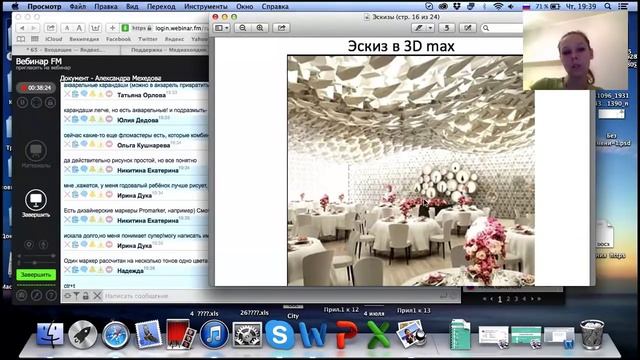The height and width of the screenshot is (360, 640).
Task: Select the Preview markup pen tool
Action: tap(418, 28)
